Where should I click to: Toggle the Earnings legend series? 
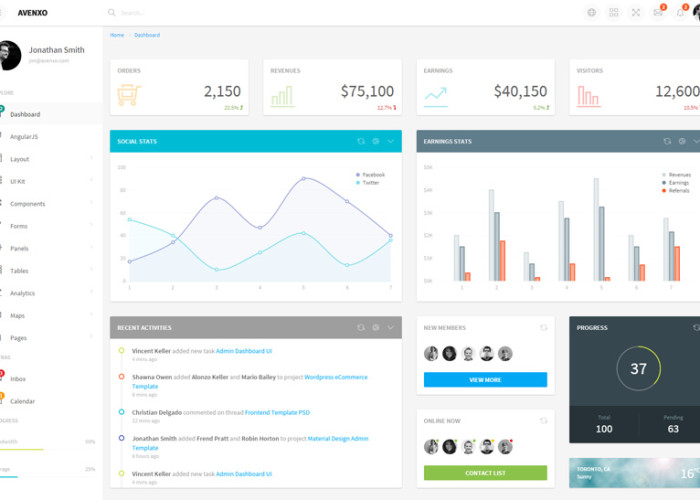coord(675,183)
